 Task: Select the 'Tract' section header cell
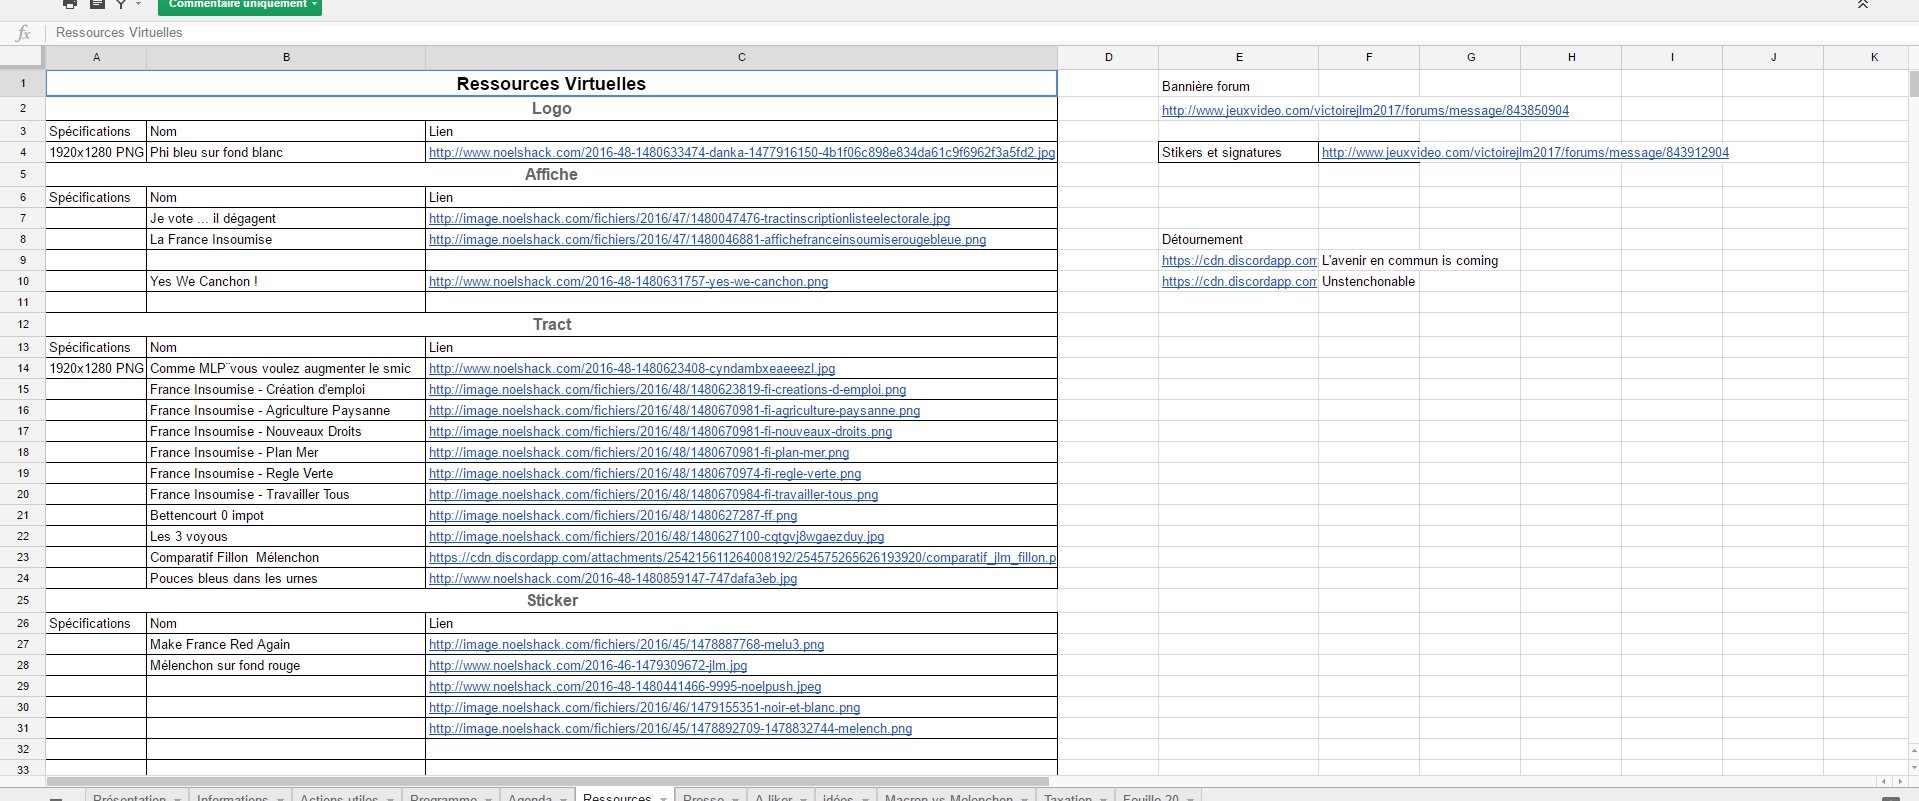click(x=551, y=325)
